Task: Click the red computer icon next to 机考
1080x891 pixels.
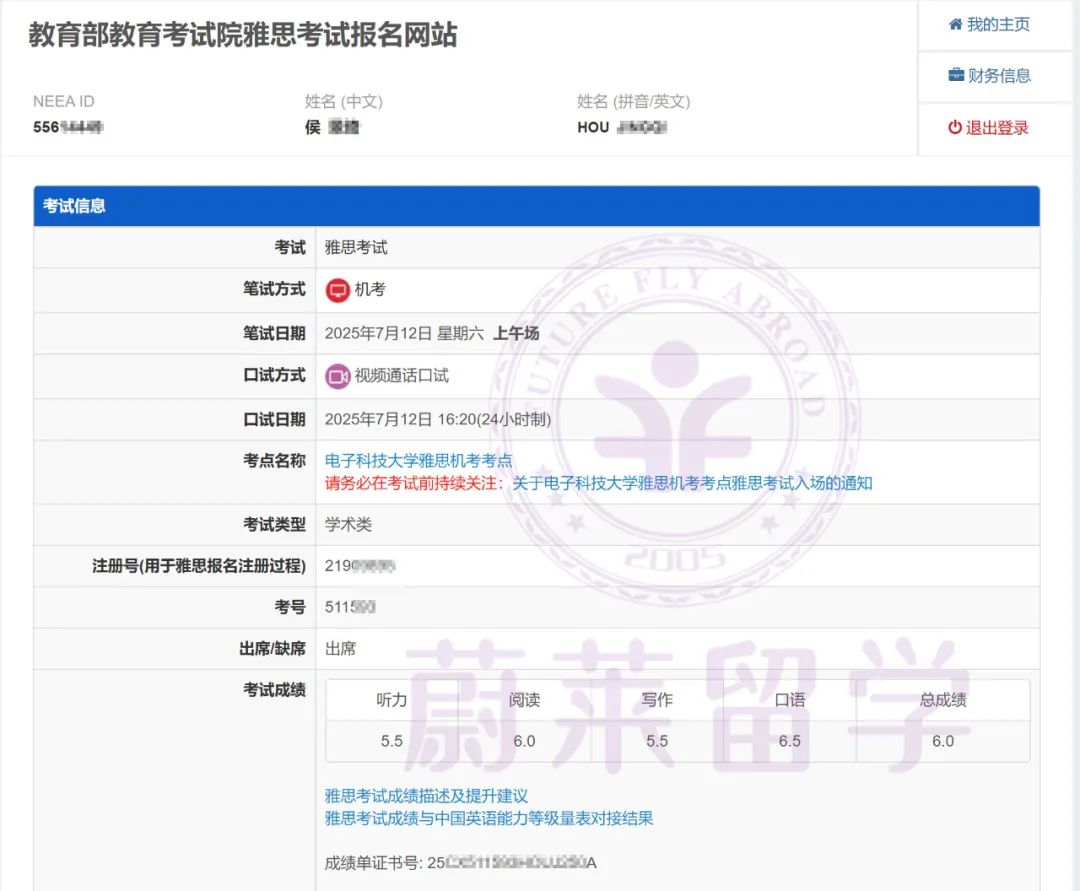Action: tap(338, 290)
